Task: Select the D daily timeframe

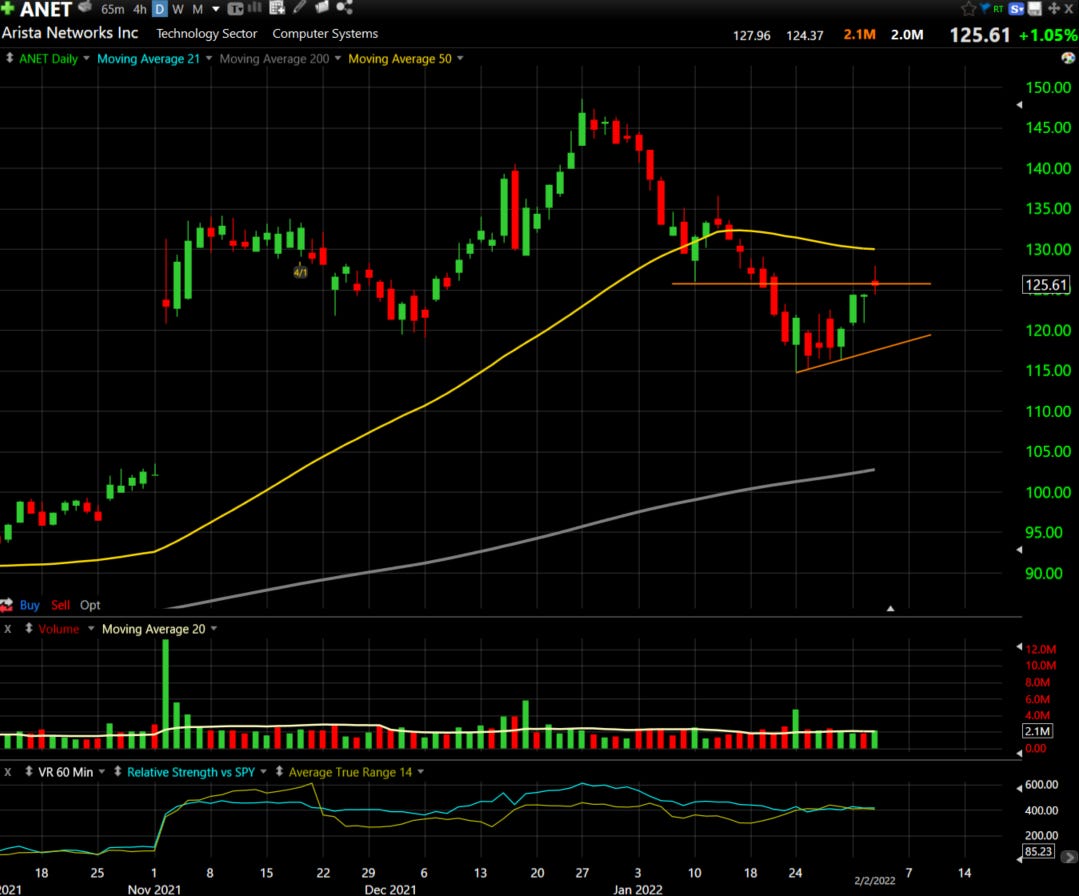Action: [x=159, y=9]
